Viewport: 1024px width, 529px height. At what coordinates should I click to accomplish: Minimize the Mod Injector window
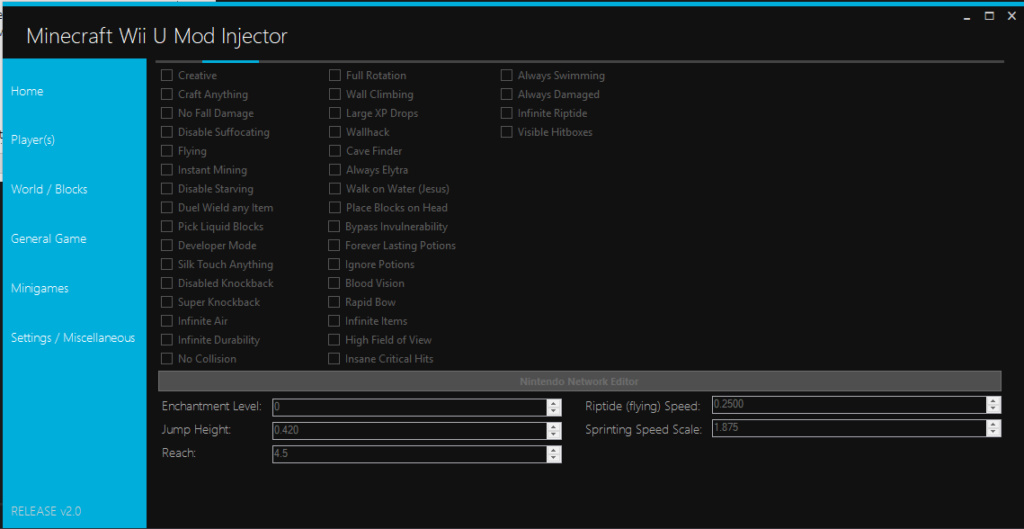pos(968,17)
